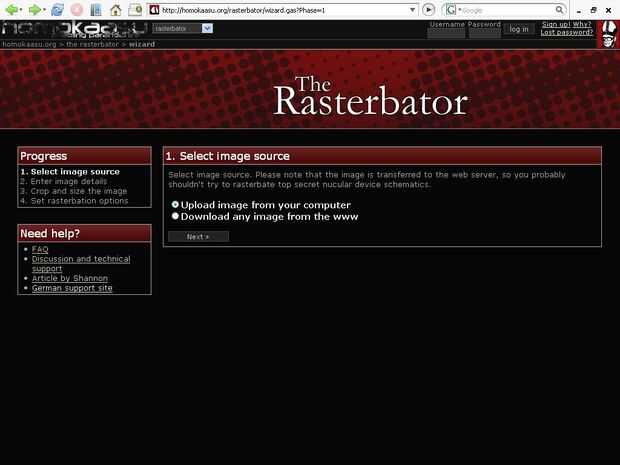Open the FAQ help link
The height and width of the screenshot is (465, 620).
[x=40, y=249]
